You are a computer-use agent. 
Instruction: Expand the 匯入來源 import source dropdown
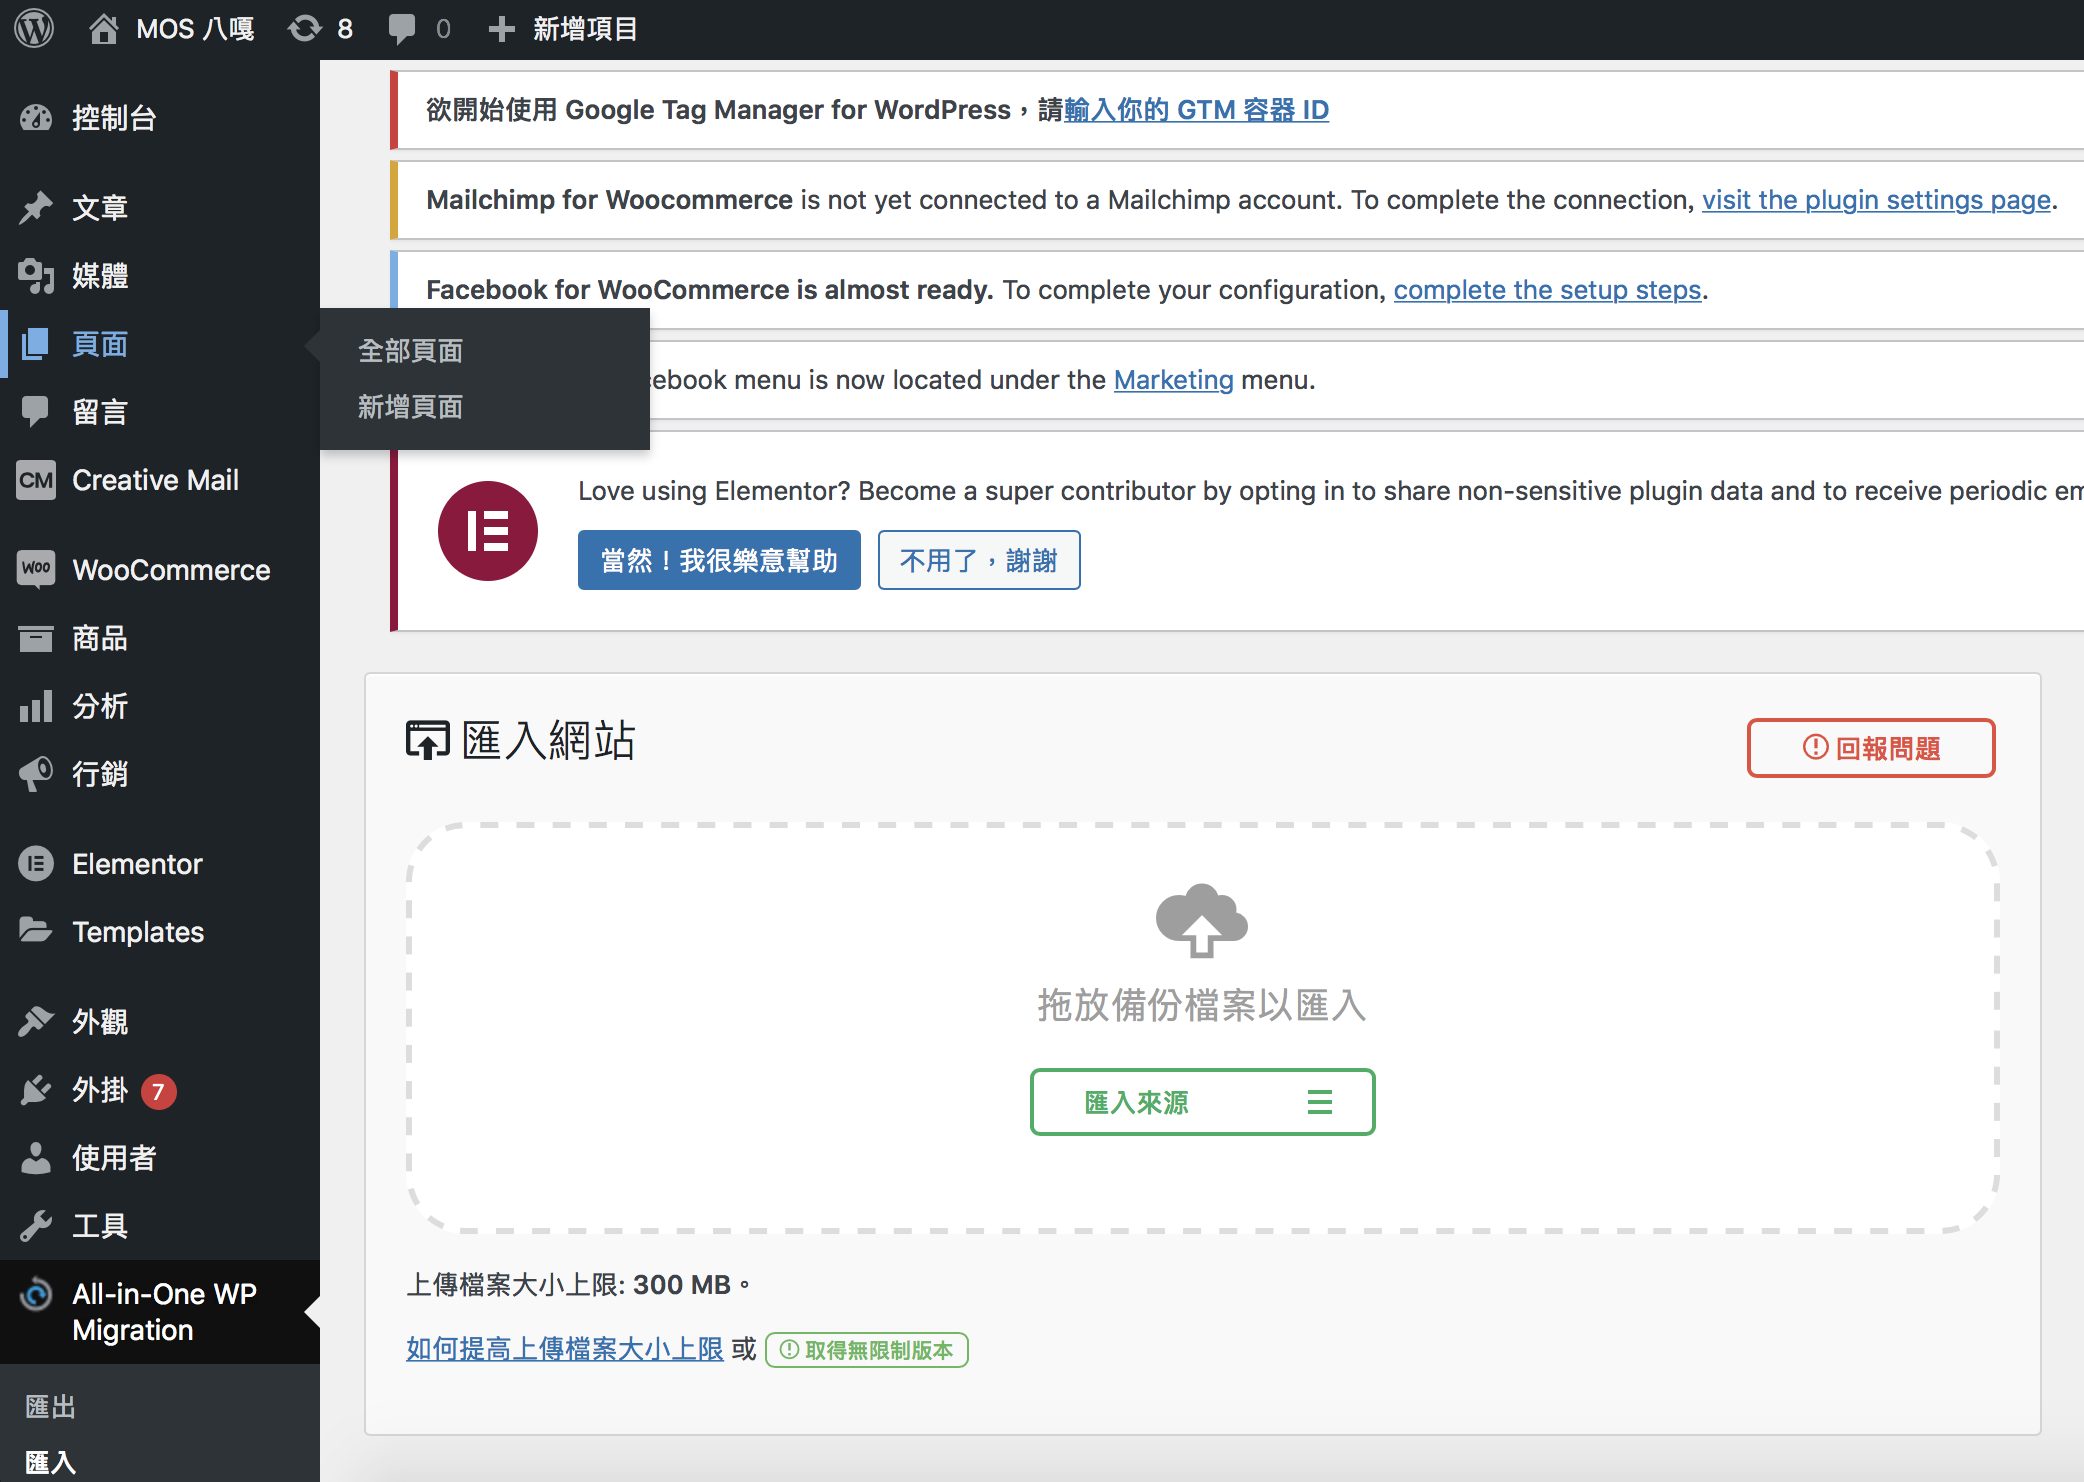[x=1202, y=1102]
